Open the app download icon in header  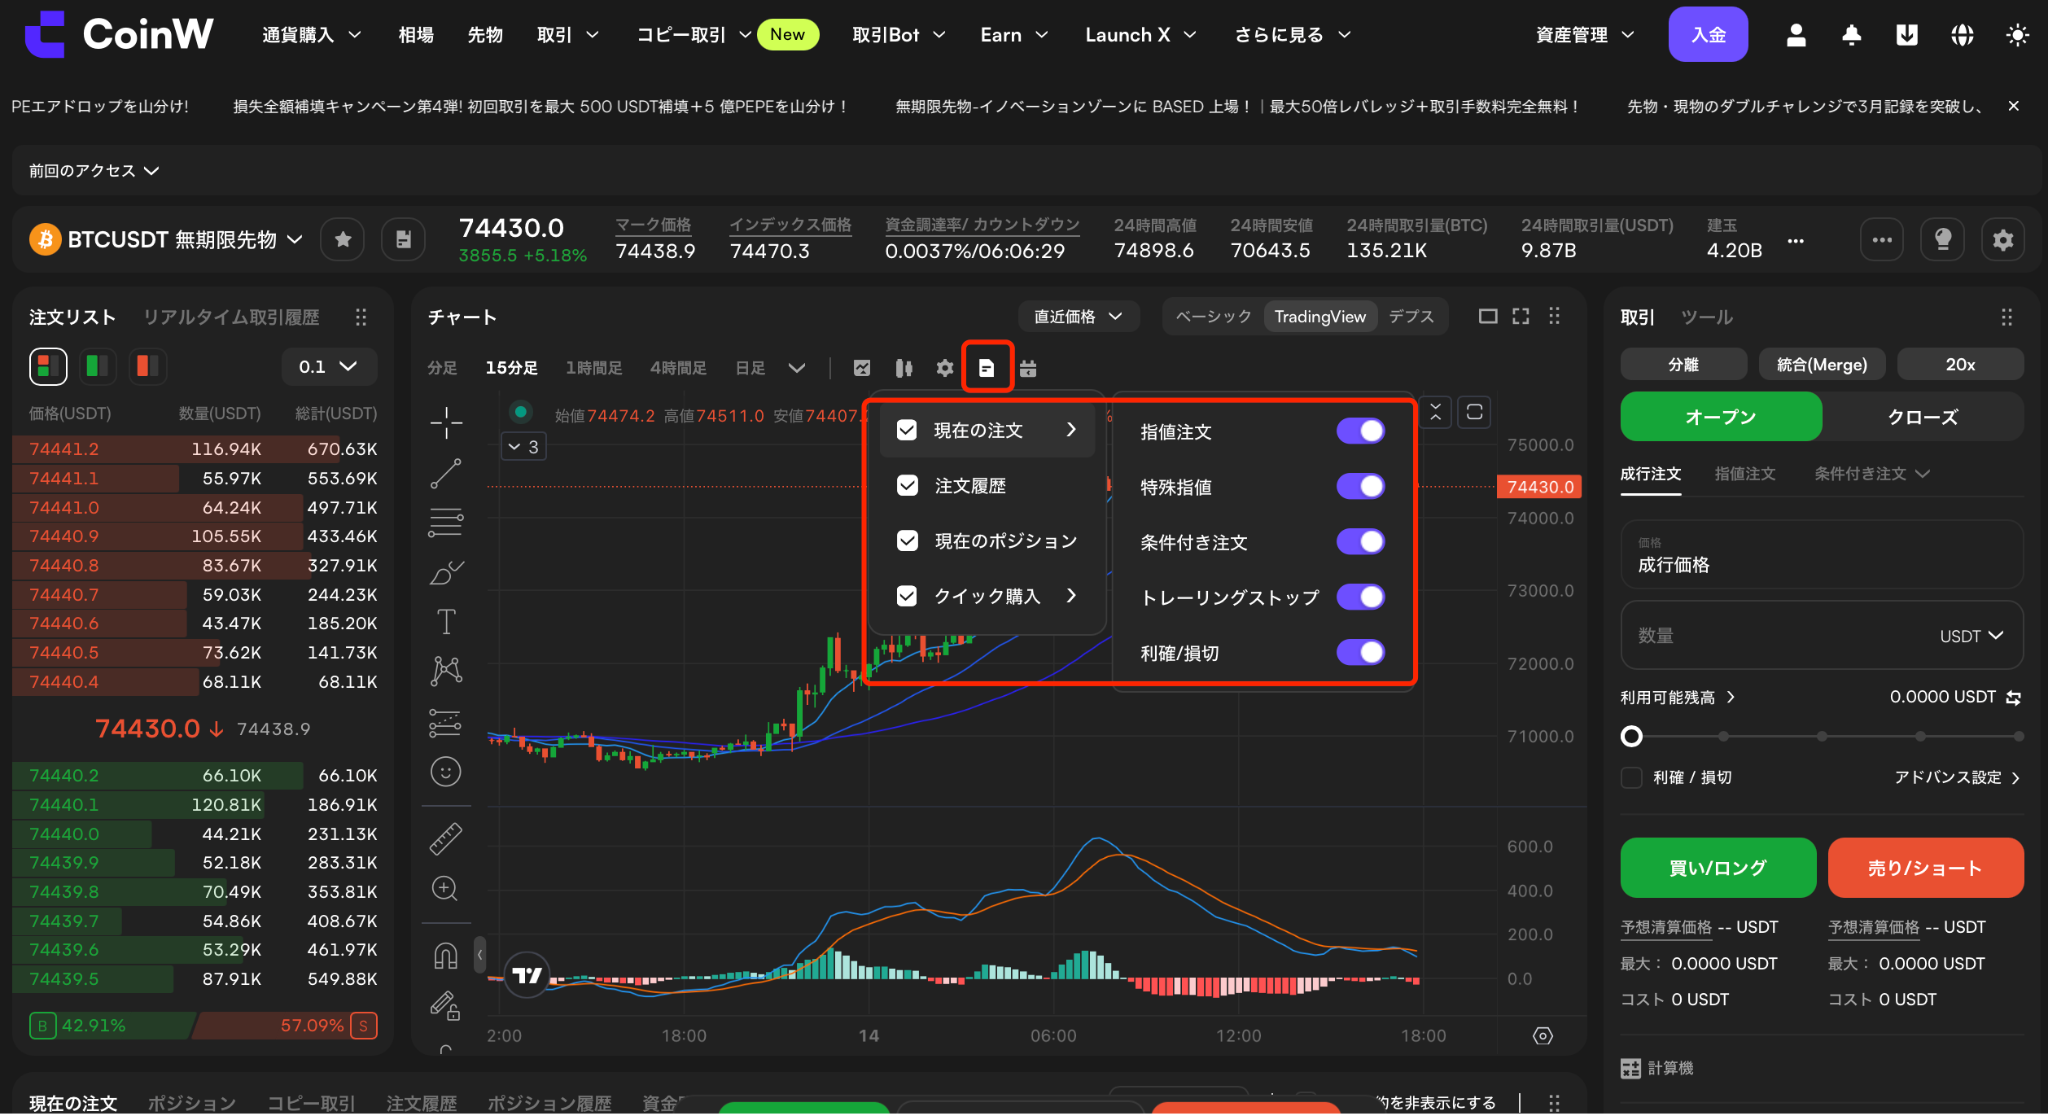(x=1907, y=35)
